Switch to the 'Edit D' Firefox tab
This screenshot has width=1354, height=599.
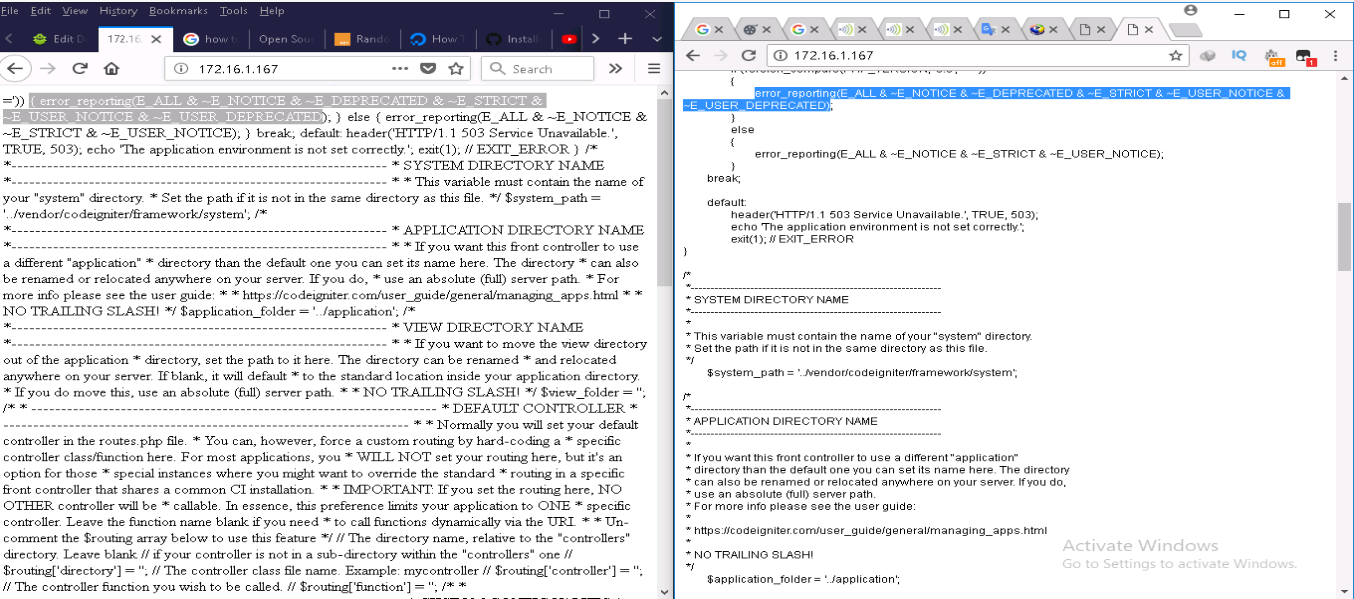click(x=59, y=39)
